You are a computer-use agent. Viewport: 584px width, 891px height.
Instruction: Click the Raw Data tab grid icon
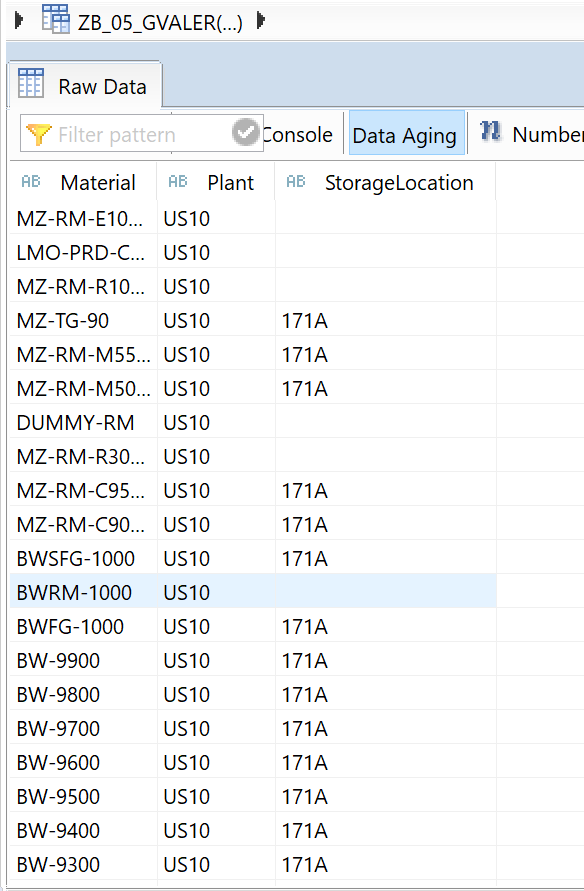click(x=31, y=84)
